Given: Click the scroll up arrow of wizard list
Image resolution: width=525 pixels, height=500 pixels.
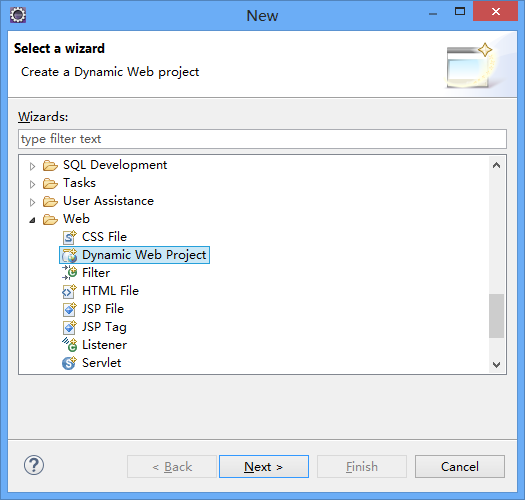Looking at the screenshot, I should 497,165.
